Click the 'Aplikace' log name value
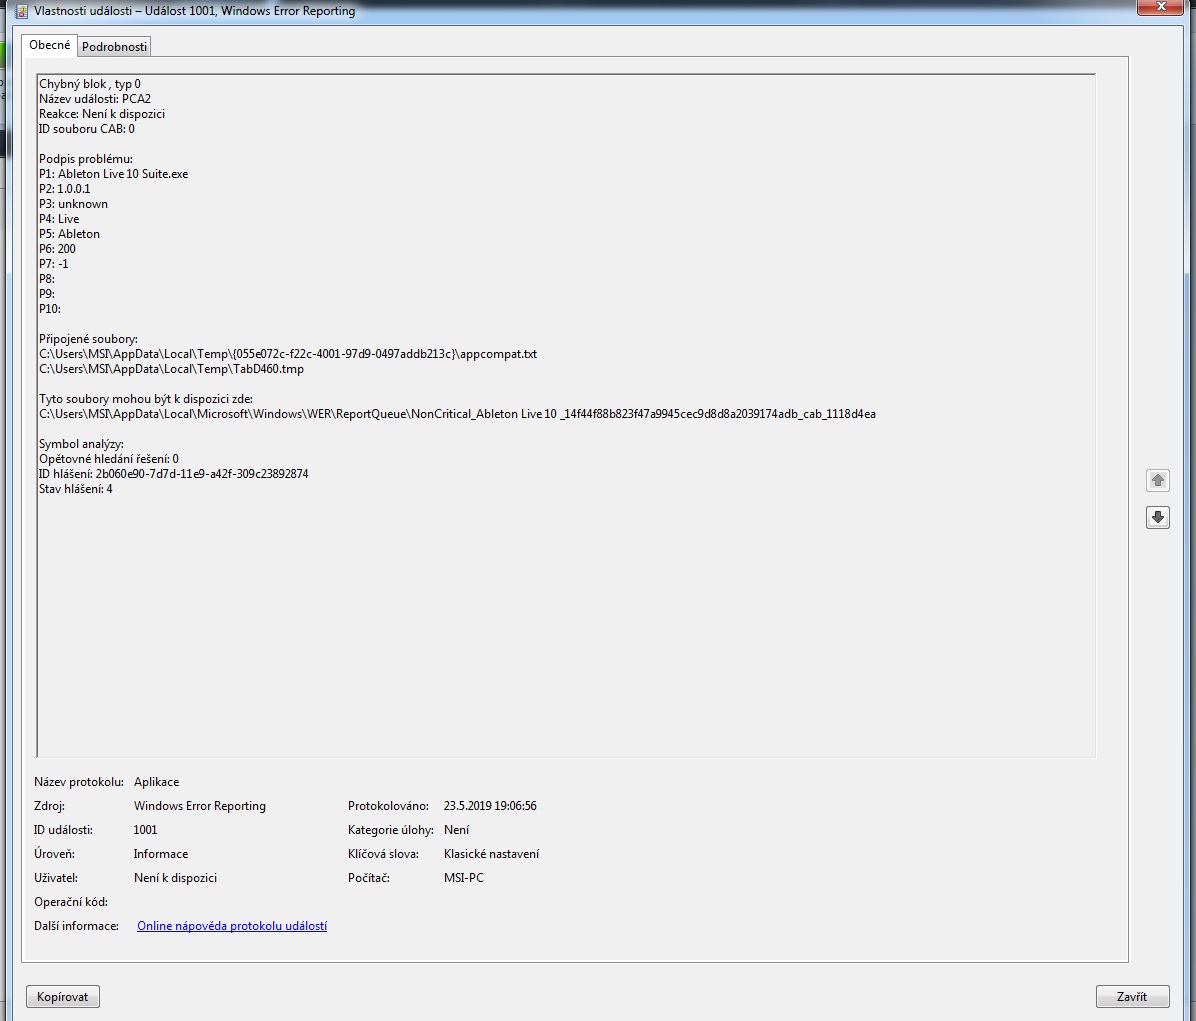The width and height of the screenshot is (1196, 1021). (156, 782)
